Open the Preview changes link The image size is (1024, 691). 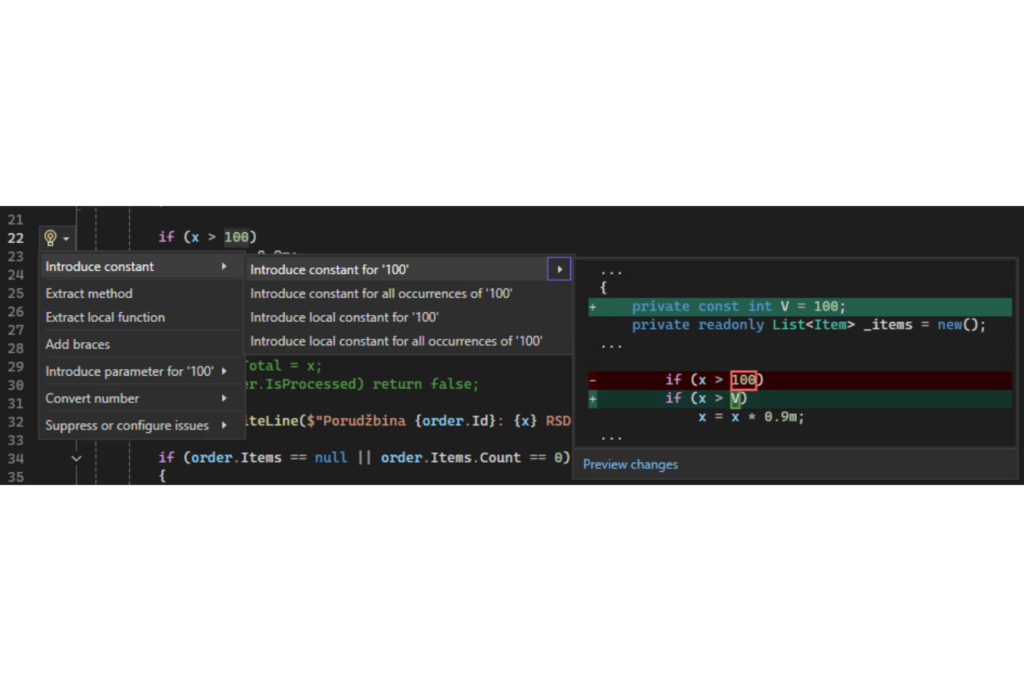[630, 464]
